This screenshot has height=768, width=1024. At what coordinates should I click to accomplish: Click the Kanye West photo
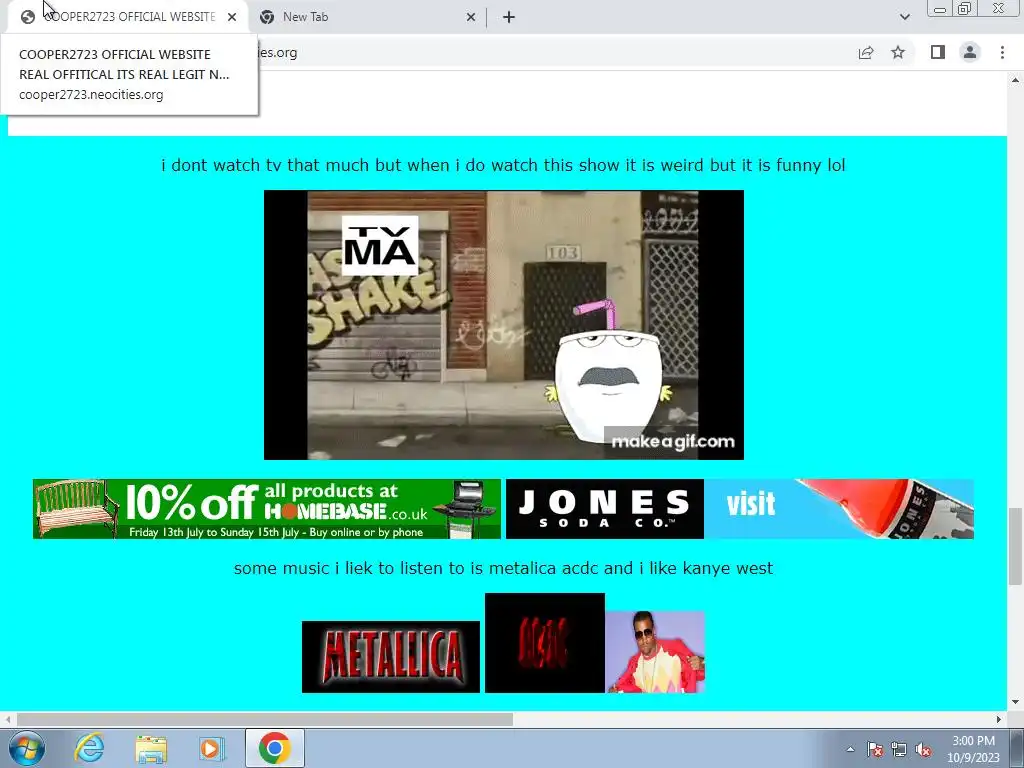coord(656,652)
